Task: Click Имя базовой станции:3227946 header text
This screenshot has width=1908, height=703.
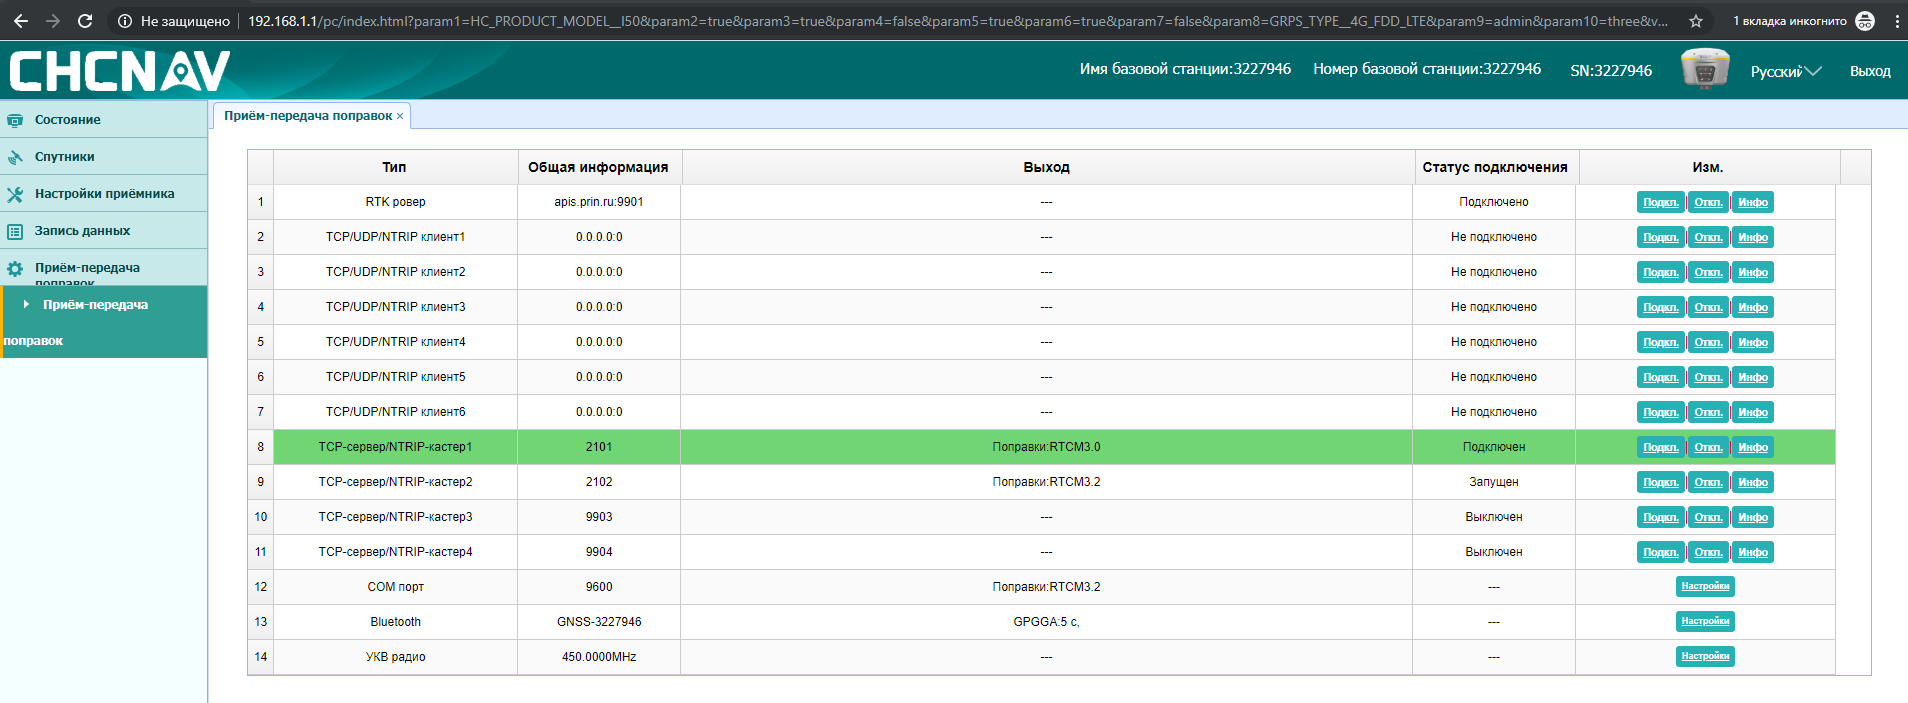Action: 1185,69
